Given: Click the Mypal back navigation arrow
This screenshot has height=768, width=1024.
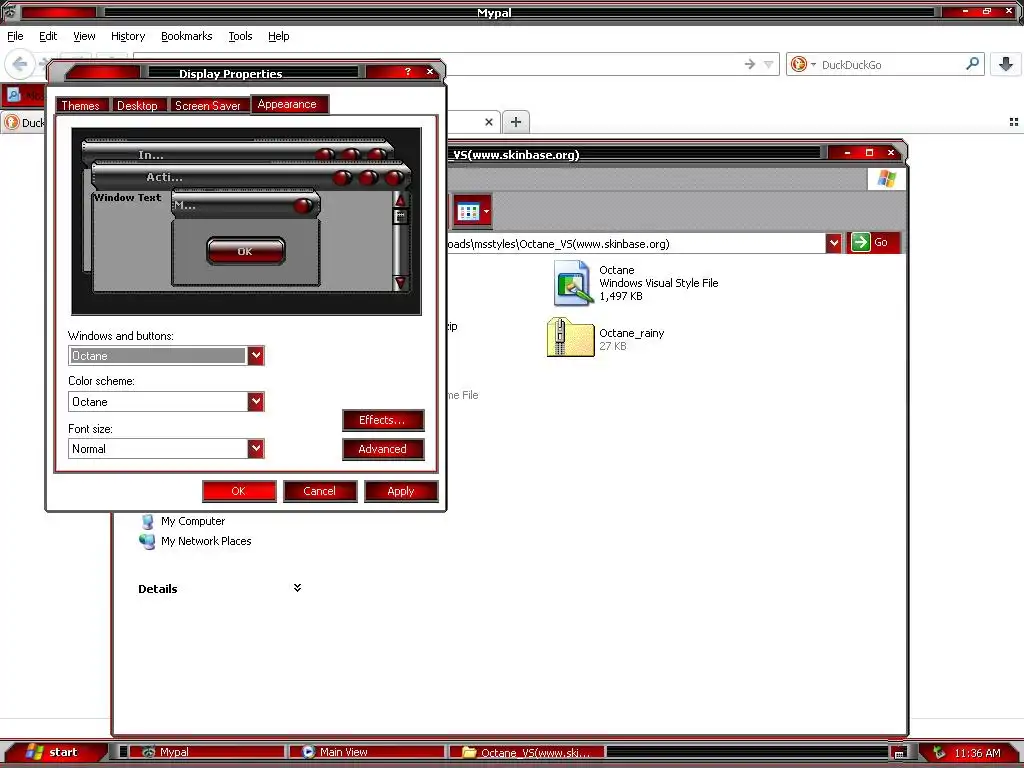Looking at the screenshot, I should pyautogui.click(x=20, y=64).
